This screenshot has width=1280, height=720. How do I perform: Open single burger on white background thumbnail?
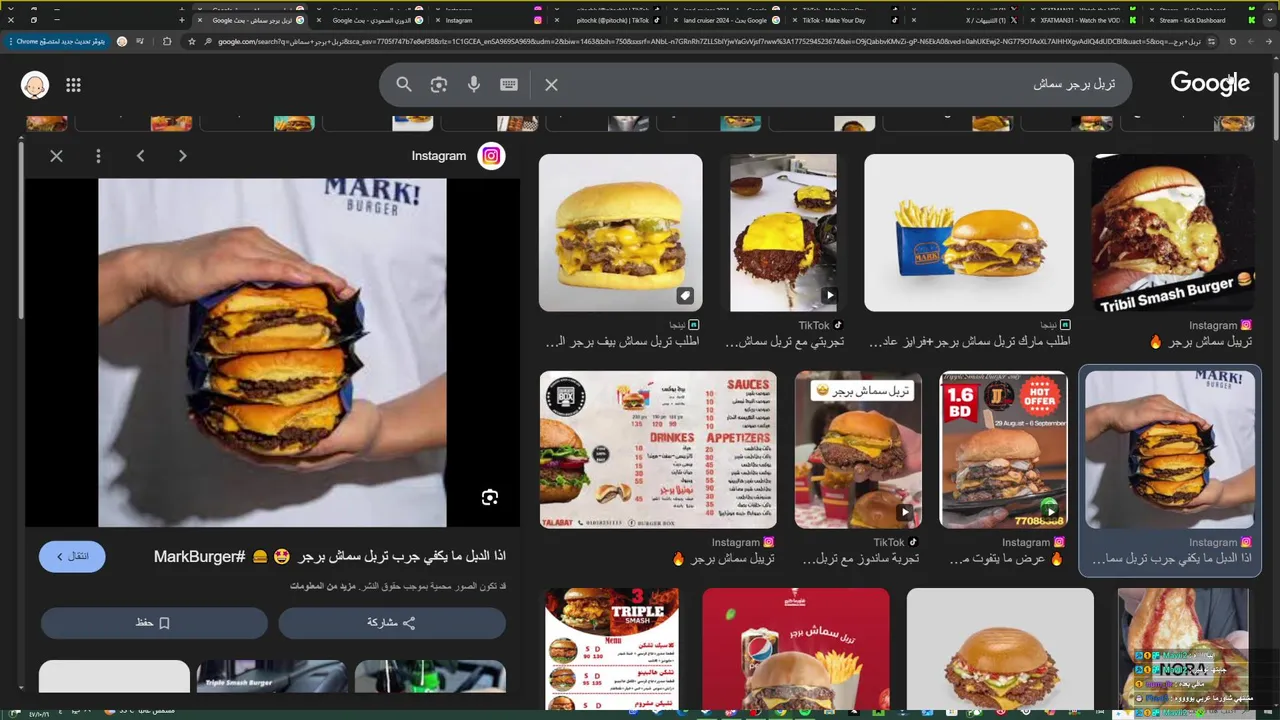point(1000,649)
